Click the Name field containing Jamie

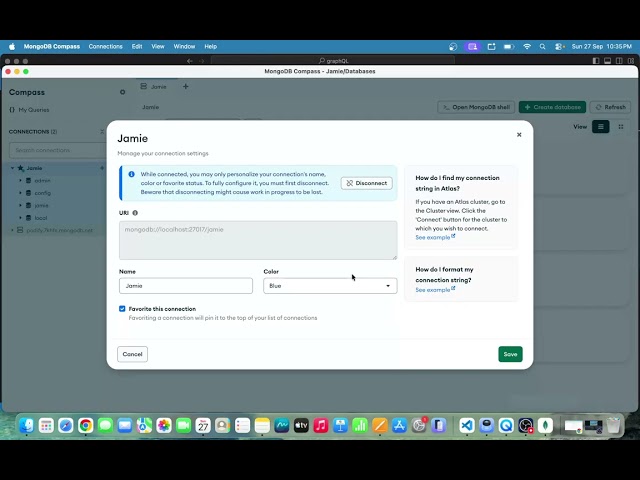pyautogui.click(x=186, y=286)
